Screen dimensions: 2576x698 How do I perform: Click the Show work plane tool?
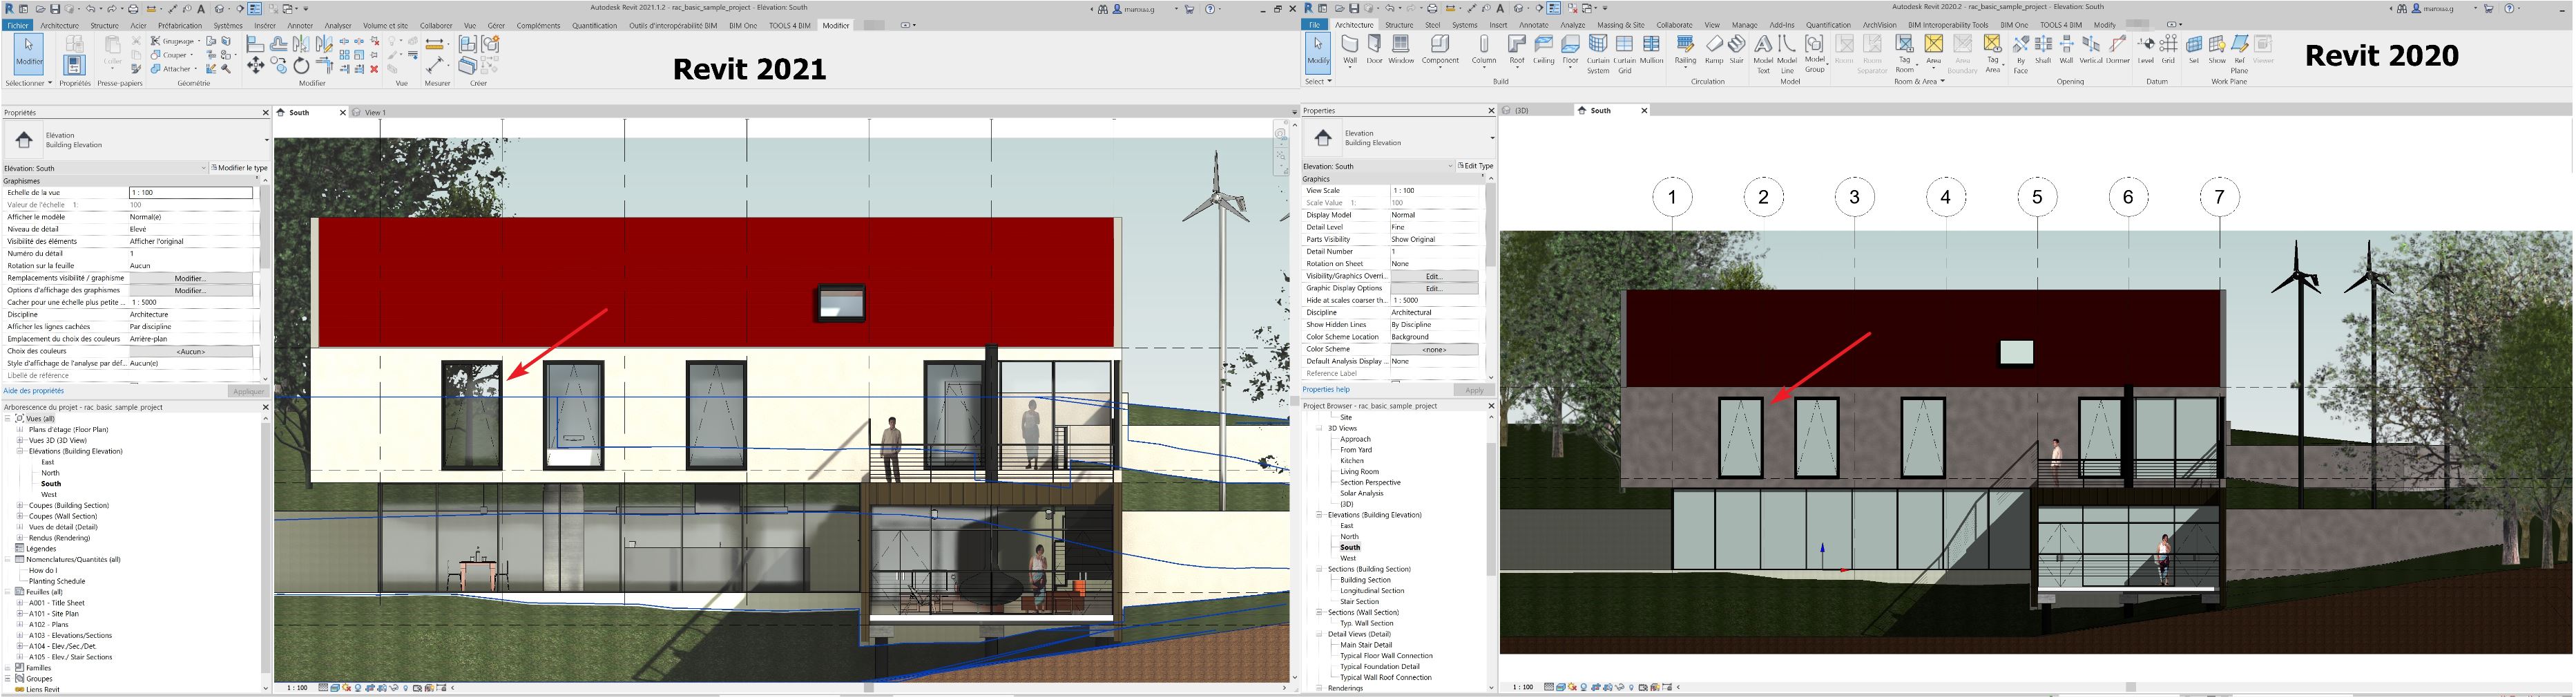(x=2217, y=50)
